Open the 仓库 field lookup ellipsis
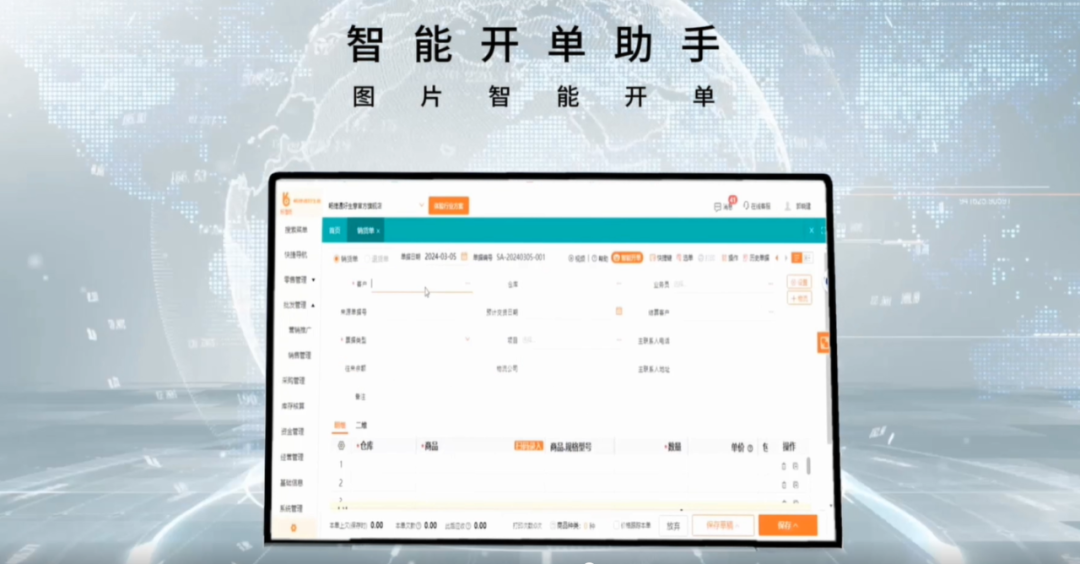This screenshot has height=564, width=1080. [x=618, y=284]
